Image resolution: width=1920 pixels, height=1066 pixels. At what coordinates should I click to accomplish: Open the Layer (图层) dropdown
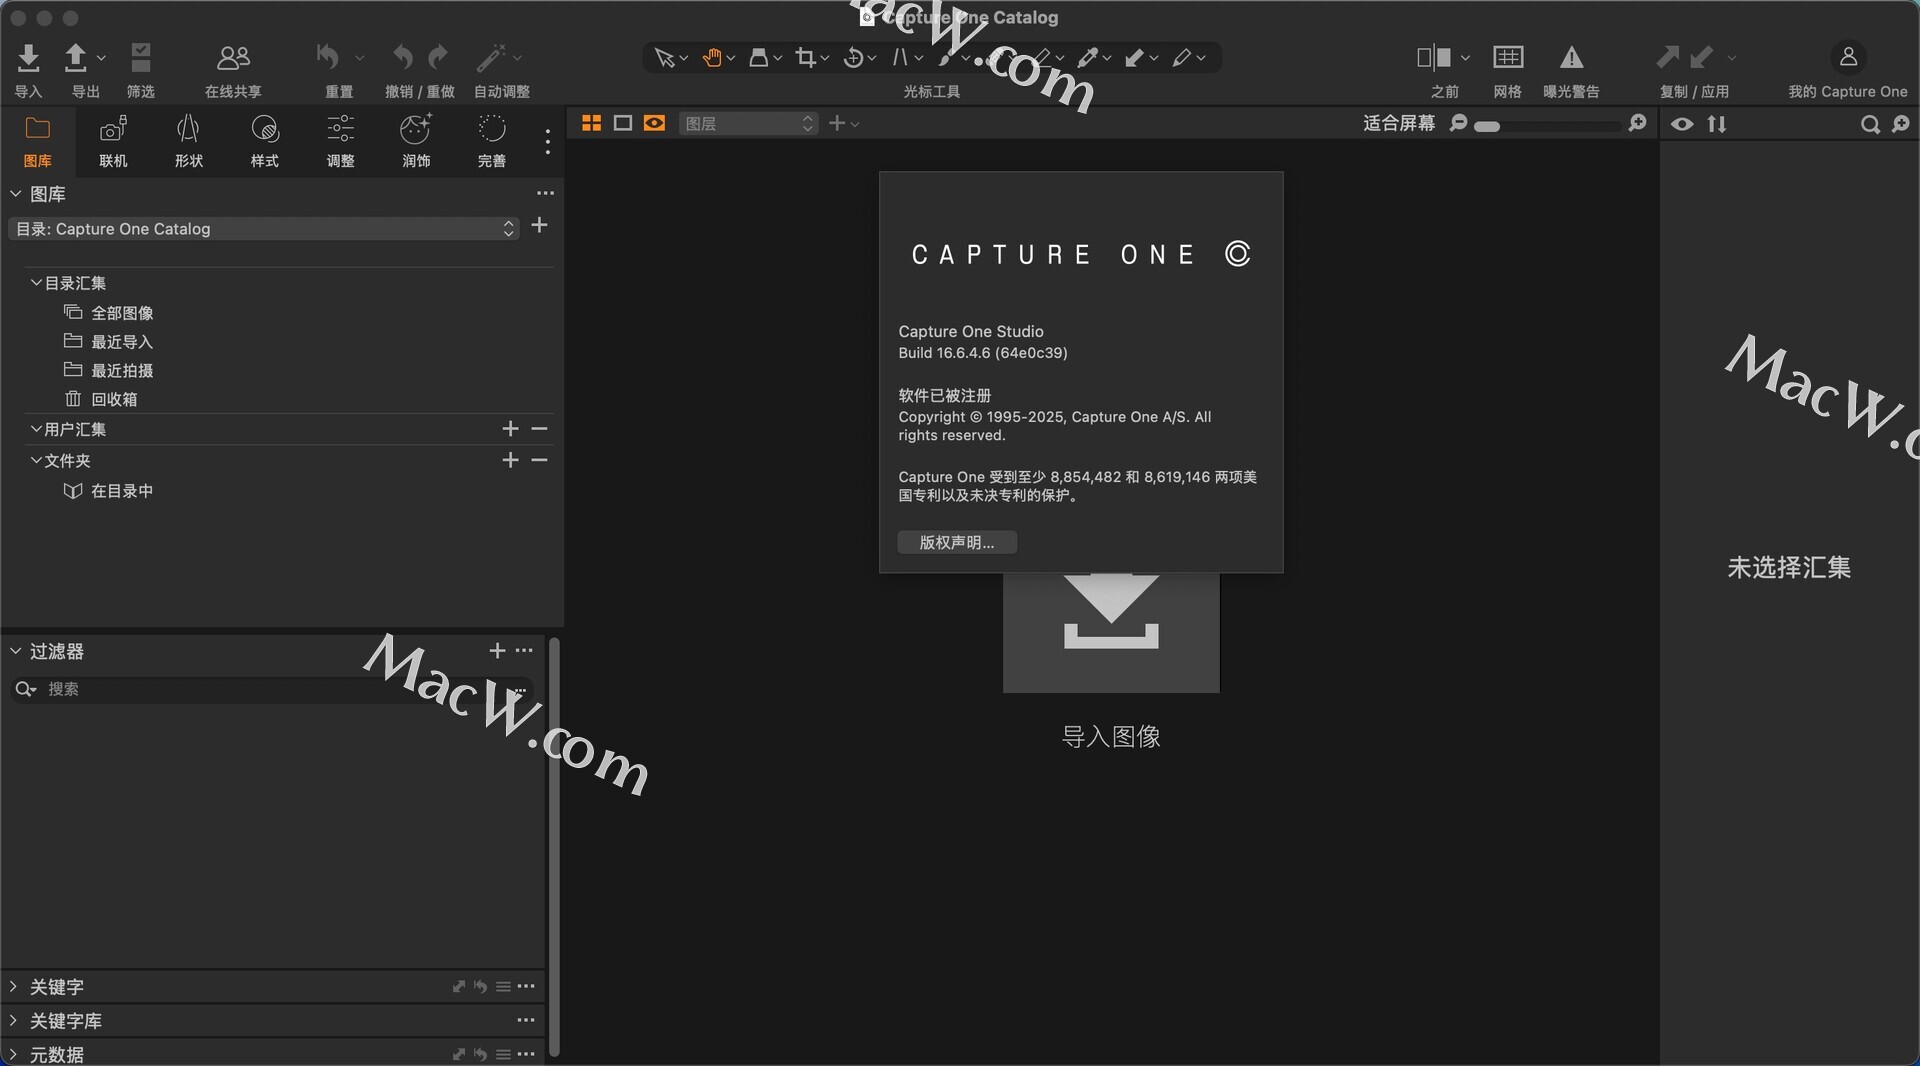click(x=748, y=124)
